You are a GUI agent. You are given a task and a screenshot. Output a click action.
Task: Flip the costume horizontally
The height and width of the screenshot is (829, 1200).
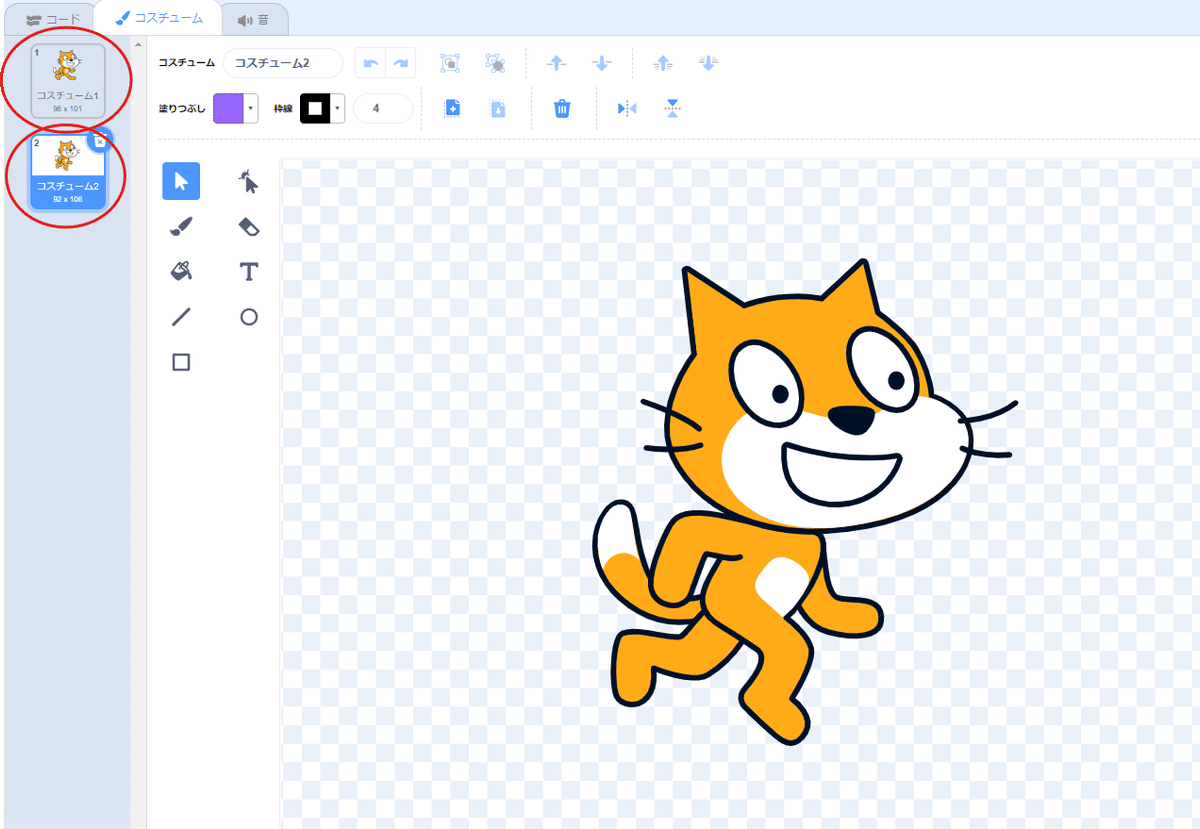coord(627,108)
